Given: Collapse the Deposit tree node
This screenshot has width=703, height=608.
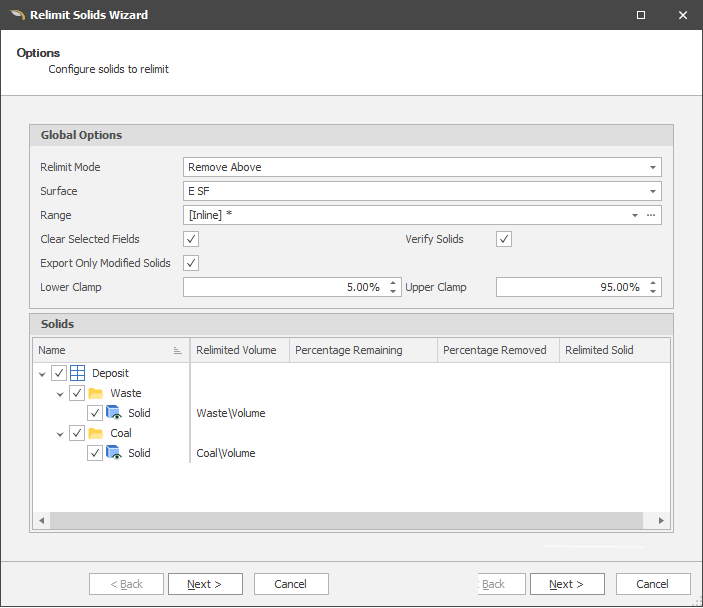Looking at the screenshot, I should pos(42,374).
